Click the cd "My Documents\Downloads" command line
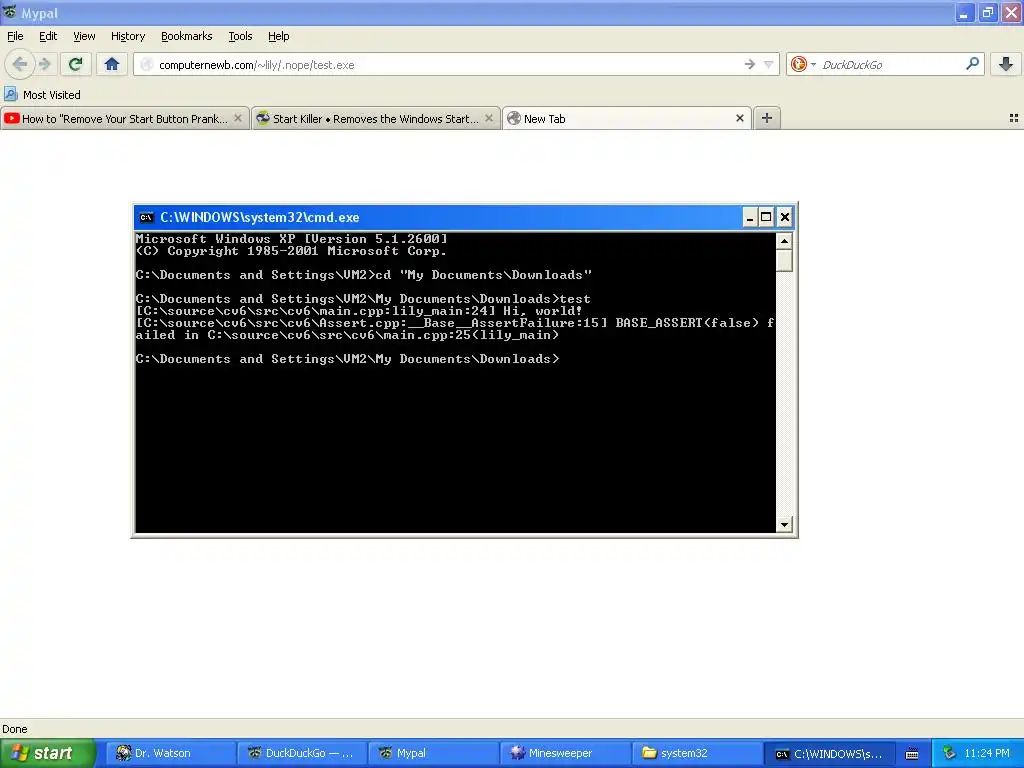 [x=364, y=275]
